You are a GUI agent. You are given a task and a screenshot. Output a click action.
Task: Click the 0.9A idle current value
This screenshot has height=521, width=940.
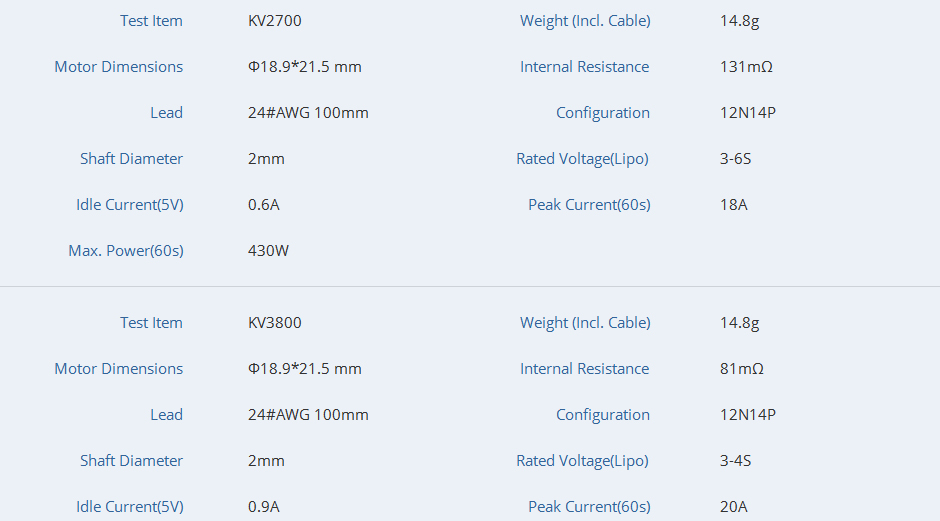coord(264,507)
